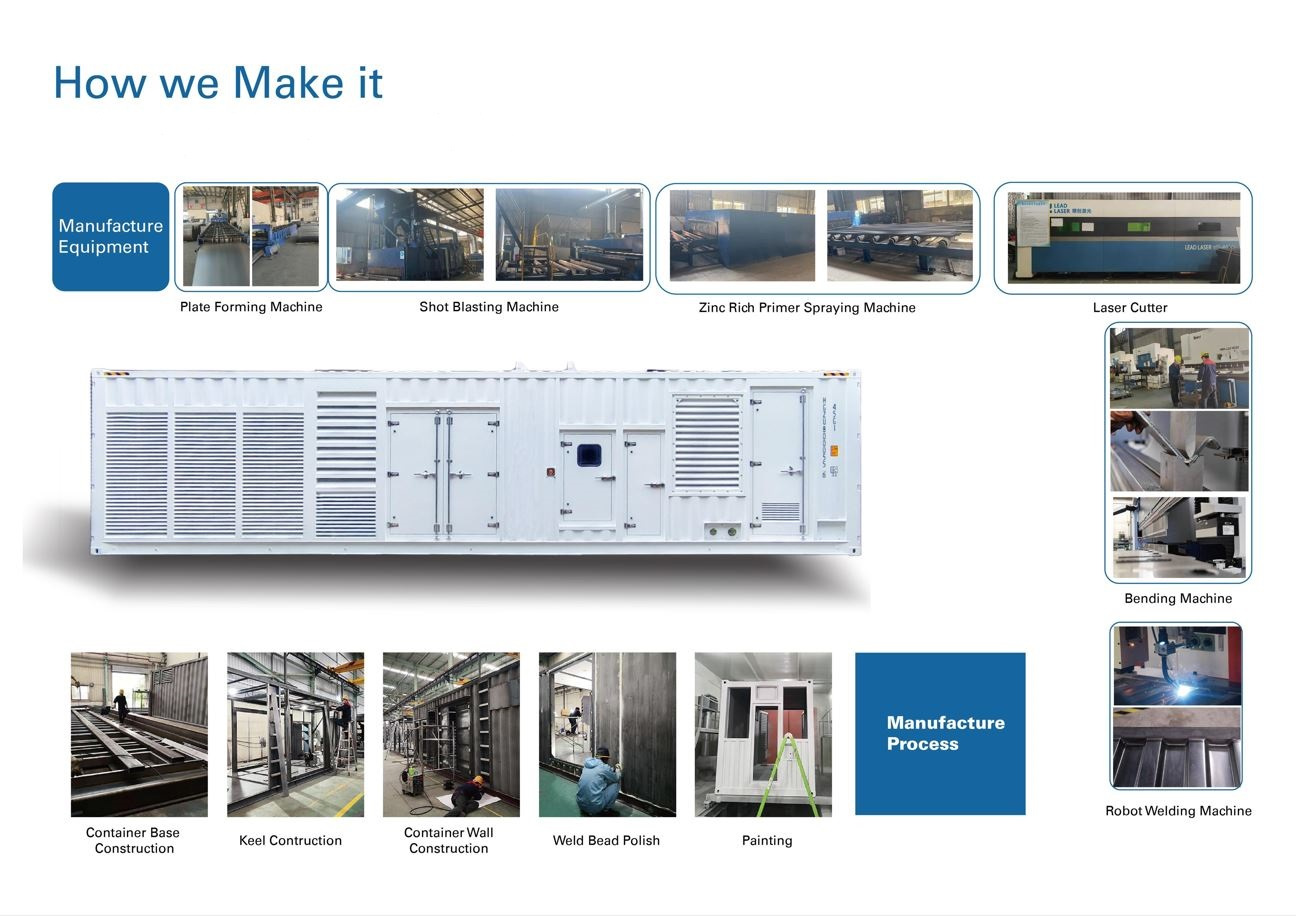
Task: Click the Bending Machine caption
Action: pos(1177,598)
